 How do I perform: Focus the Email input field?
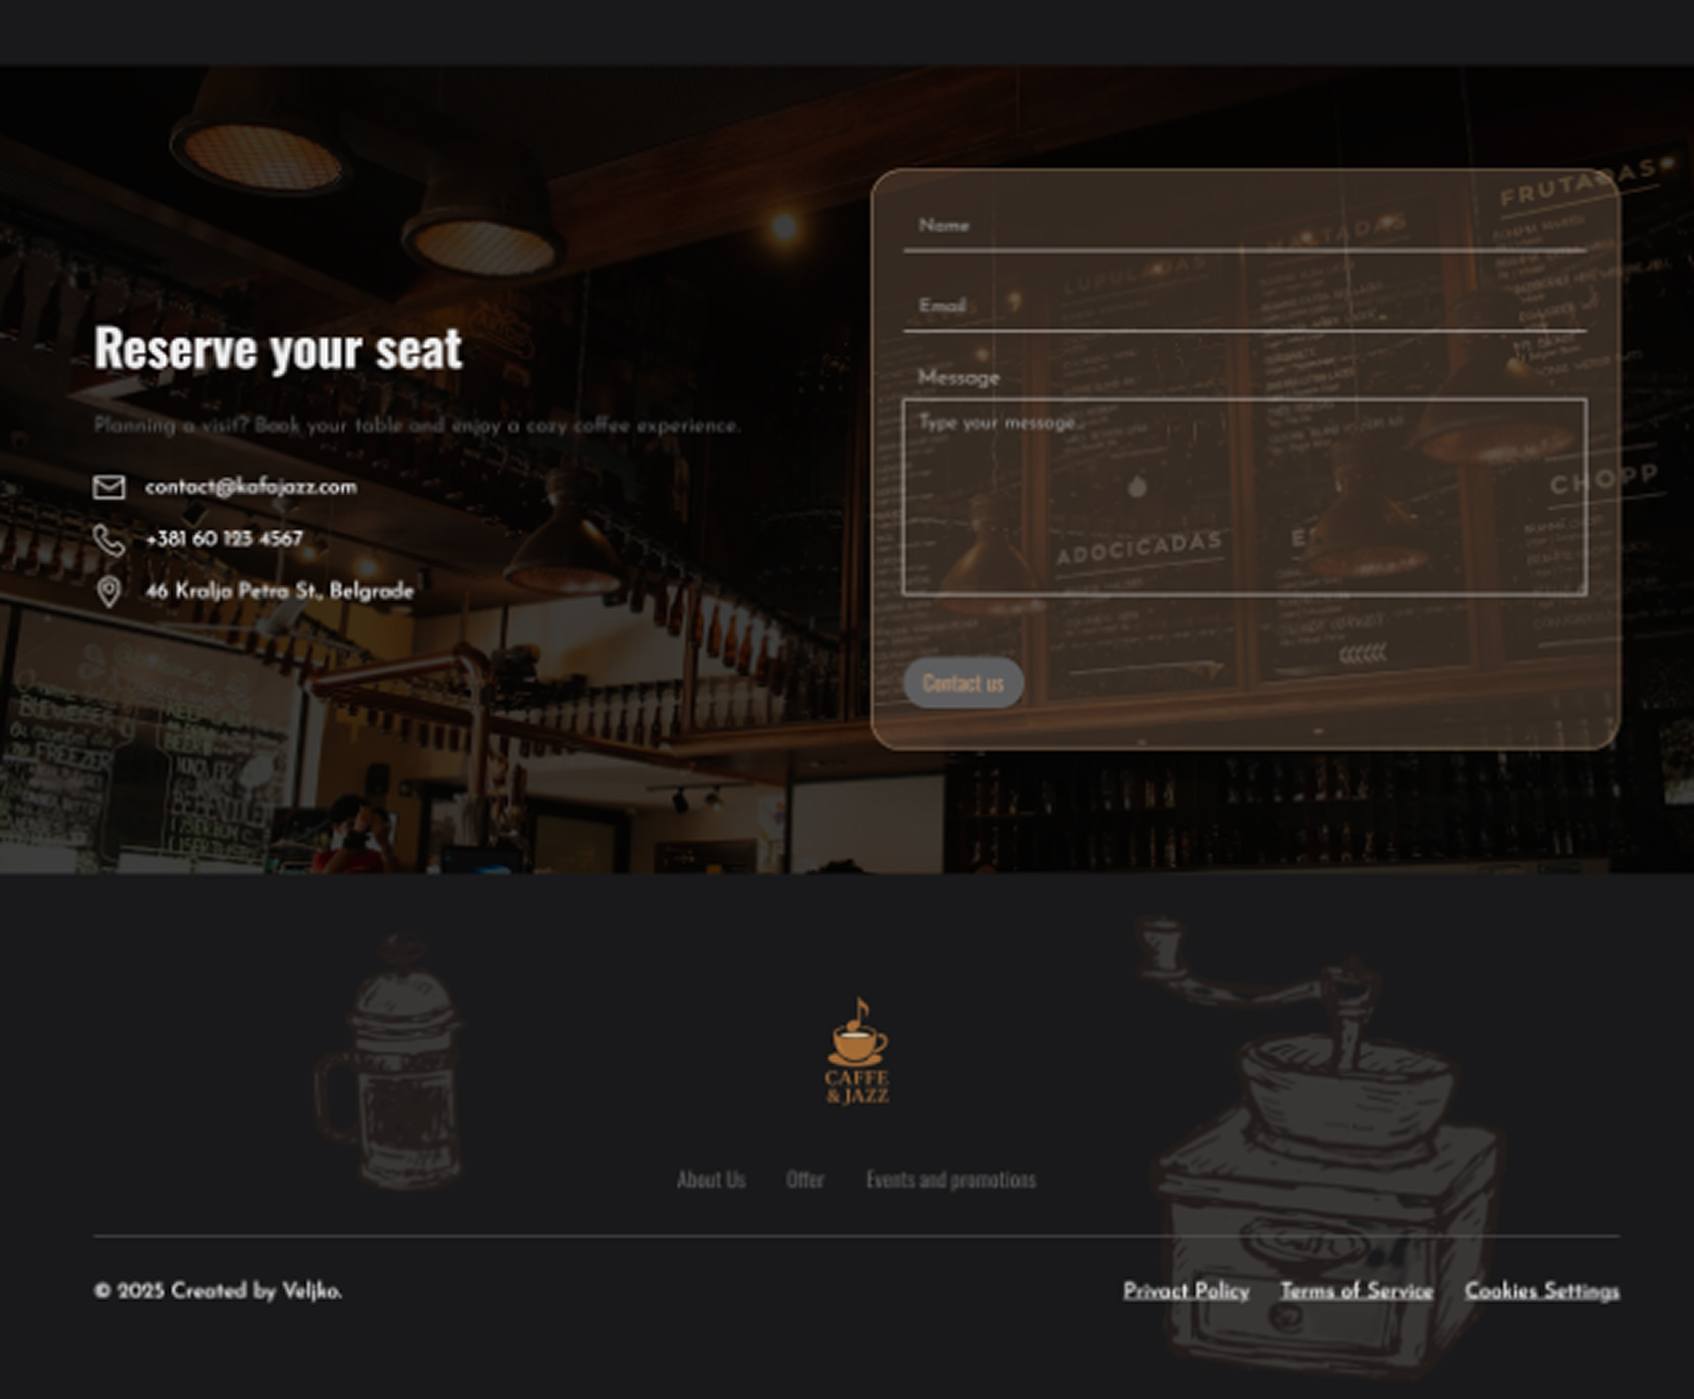(x=1244, y=306)
